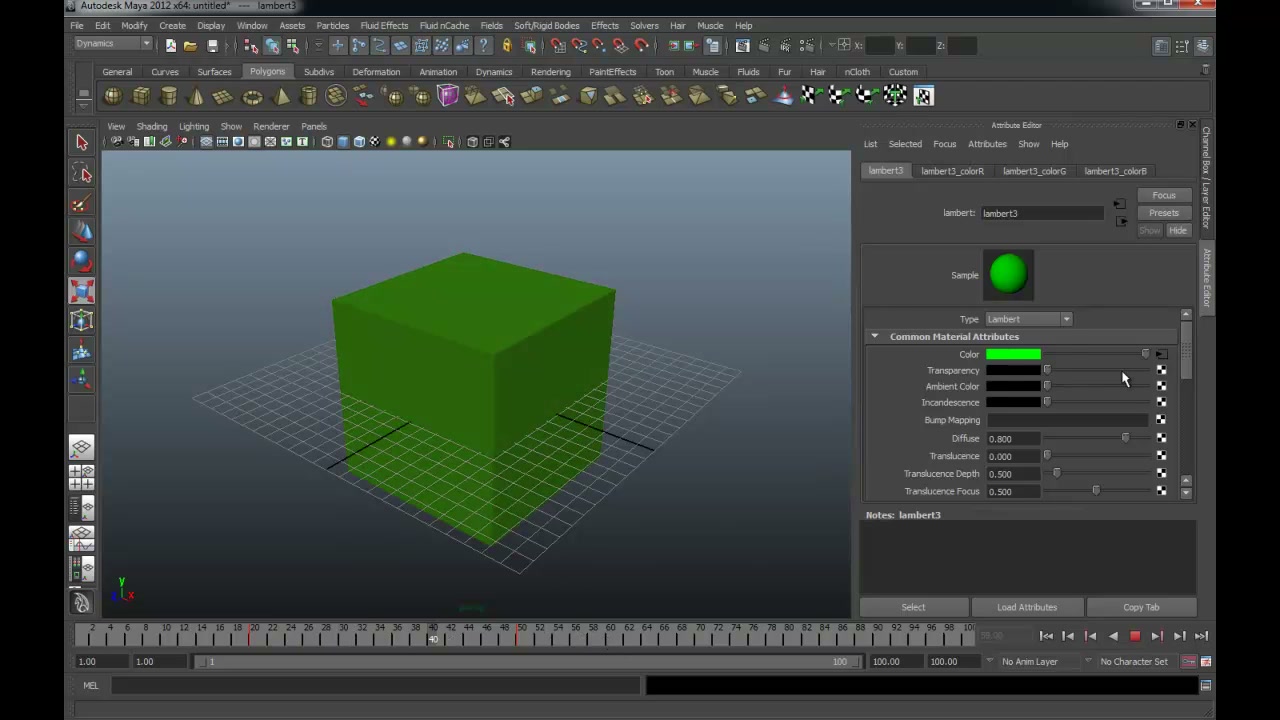Select the arrow Select tool in toolbox
Viewport: 1280px width, 720px height.
[x=82, y=142]
